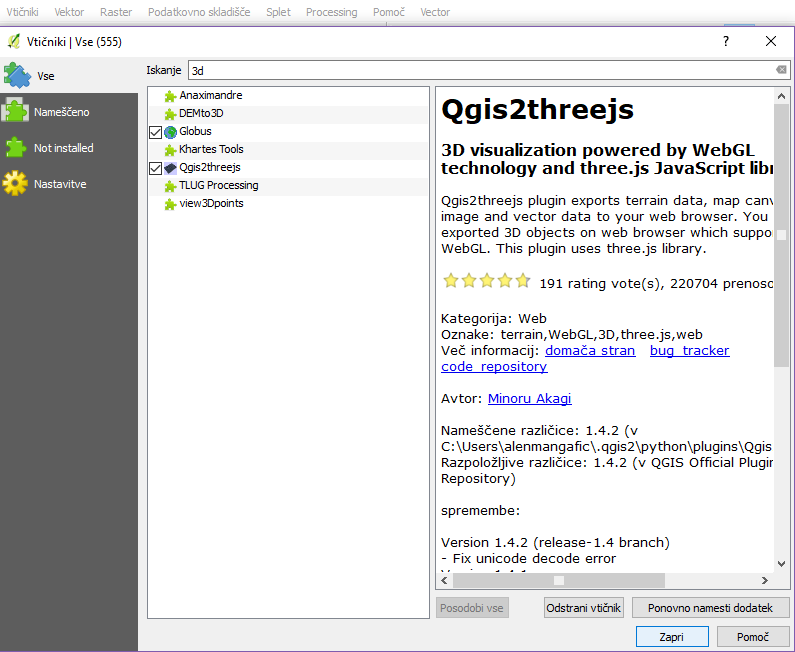Viewport: 795px width, 652px height.
Task: Open the Podatkovno skladišče menu
Action: (199, 12)
